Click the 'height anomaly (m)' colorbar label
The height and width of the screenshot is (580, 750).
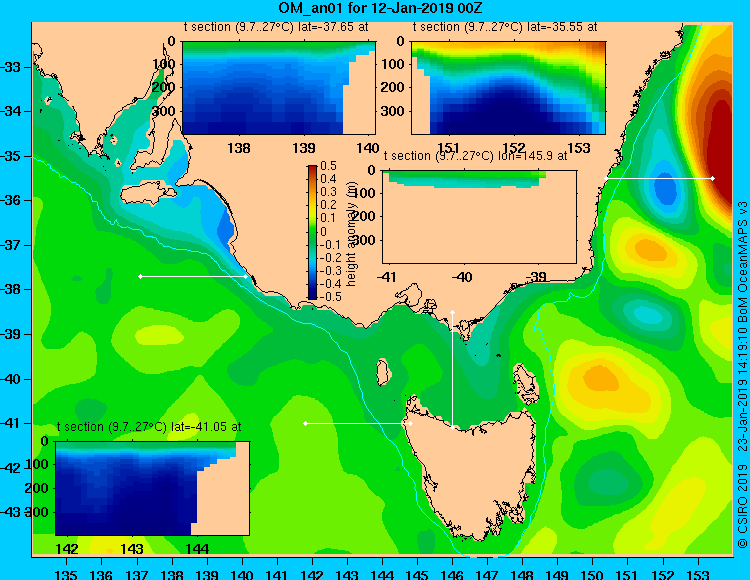click(351, 235)
